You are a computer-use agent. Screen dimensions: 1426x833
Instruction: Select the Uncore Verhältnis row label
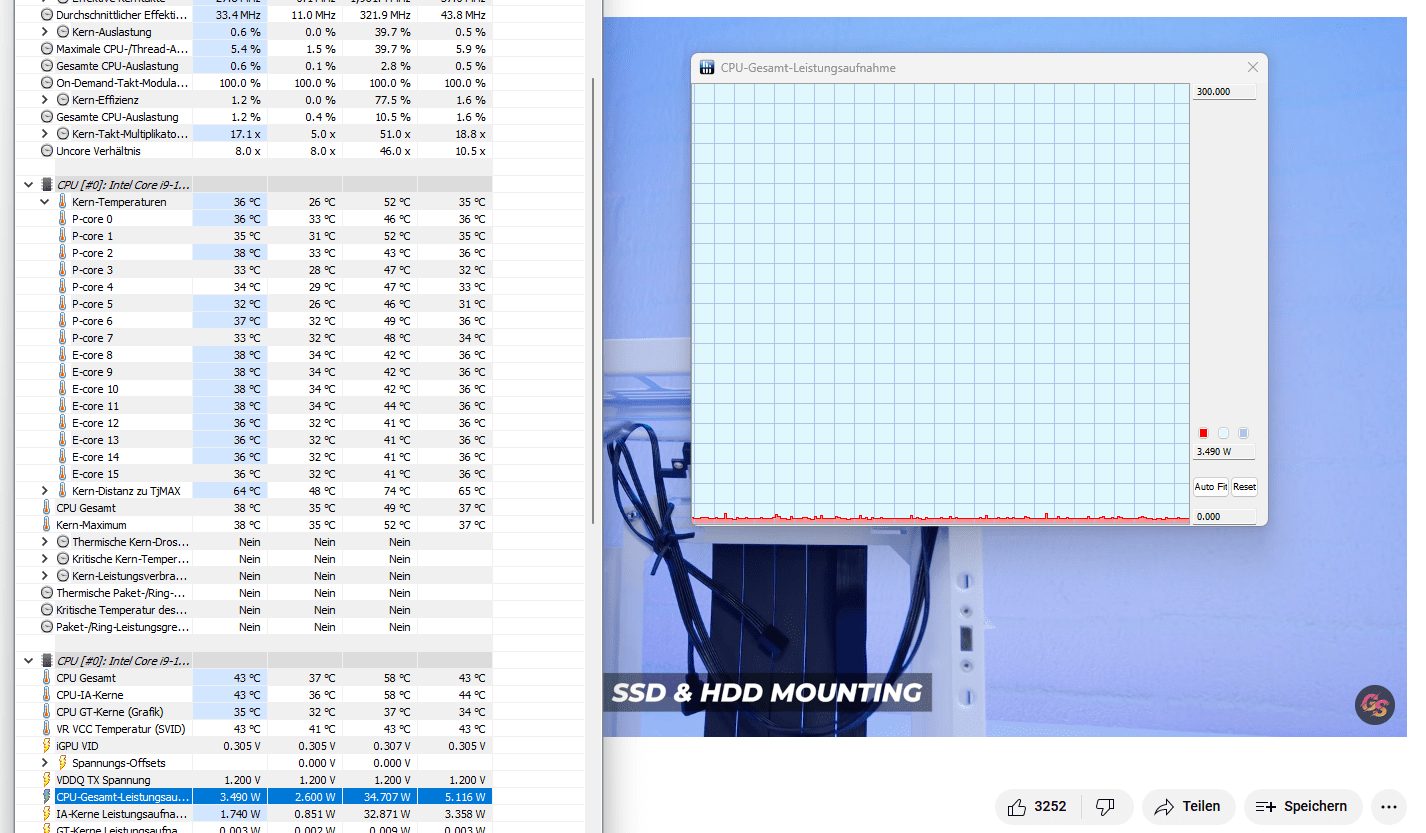tap(98, 151)
